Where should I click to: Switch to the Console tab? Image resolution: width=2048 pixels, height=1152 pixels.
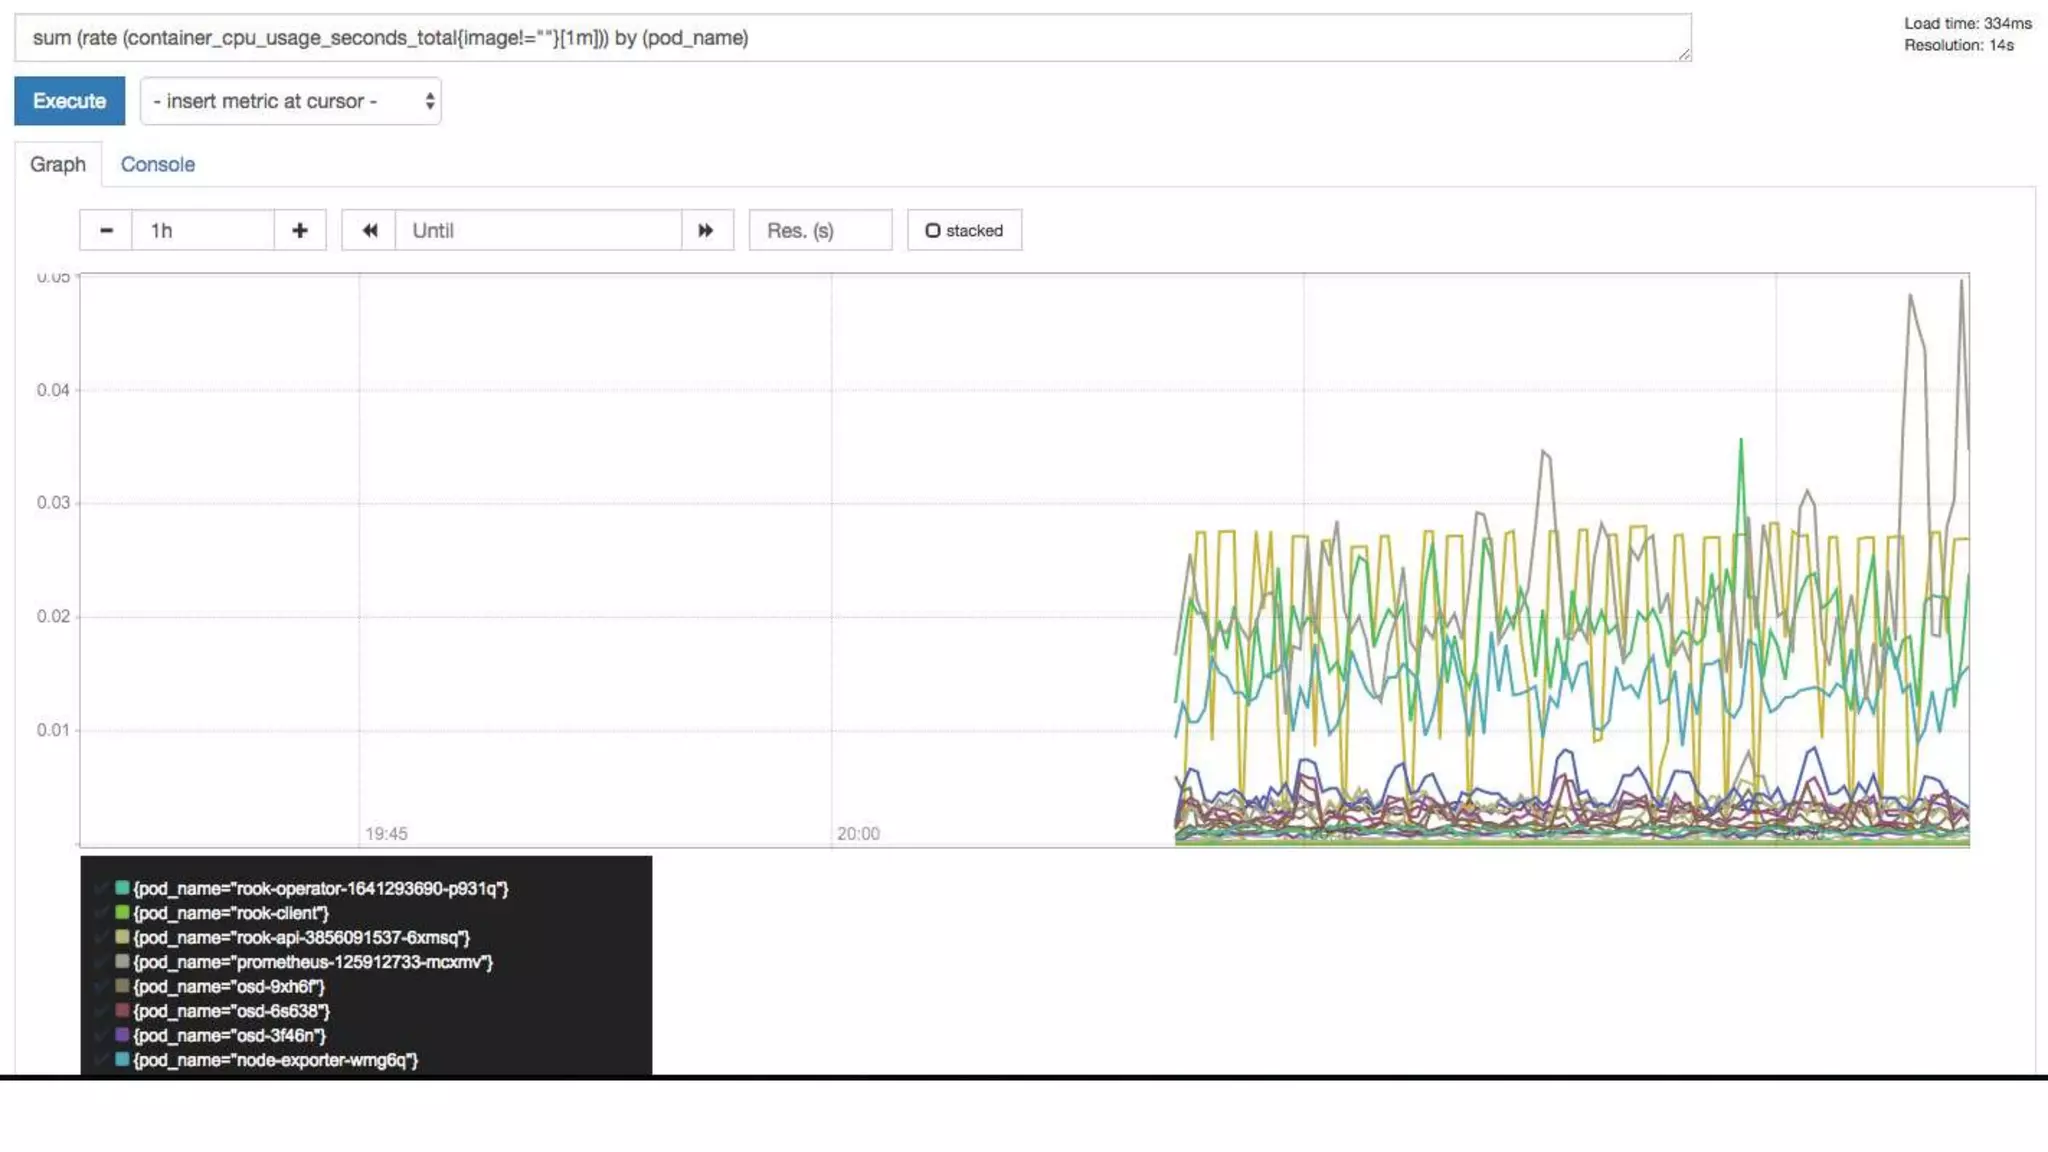coord(158,164)
